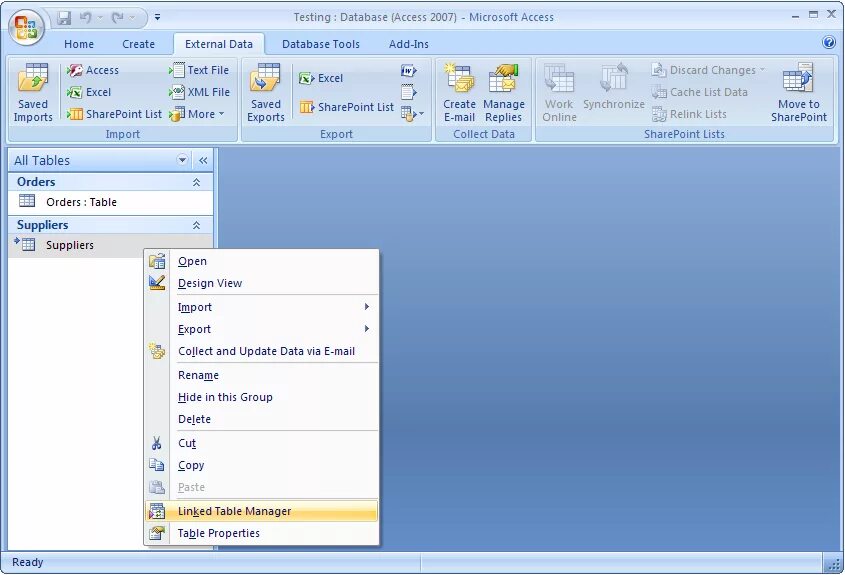Select Orders : Table in navigation pane

tap(110, 202)
